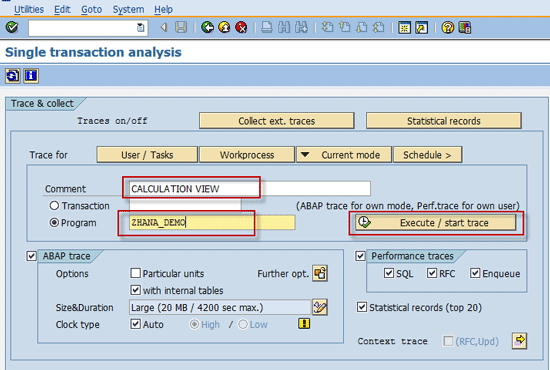Toggle the Performance traces checkbox

tap(360, 256)
